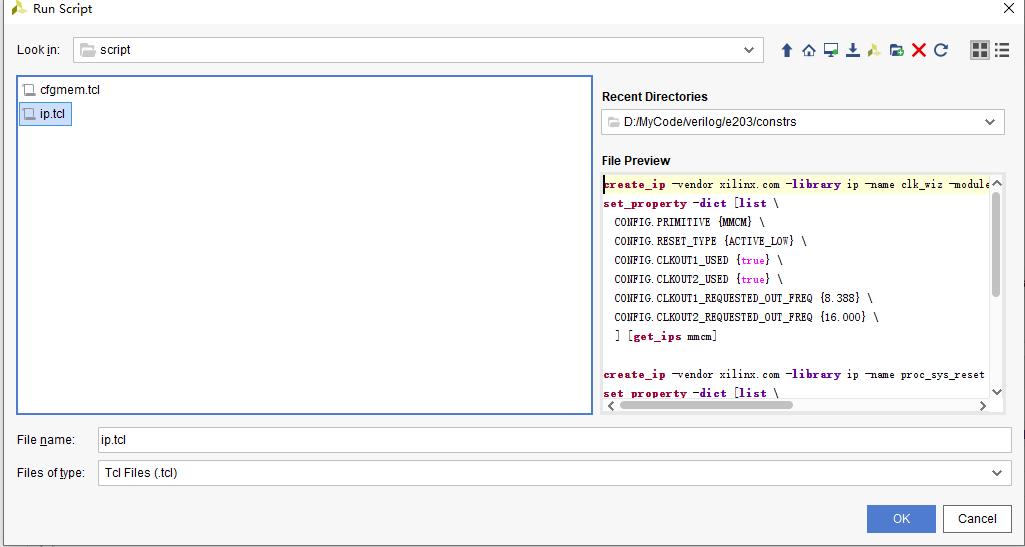Expand the Look in dropdown

click(x=749, y=50)
